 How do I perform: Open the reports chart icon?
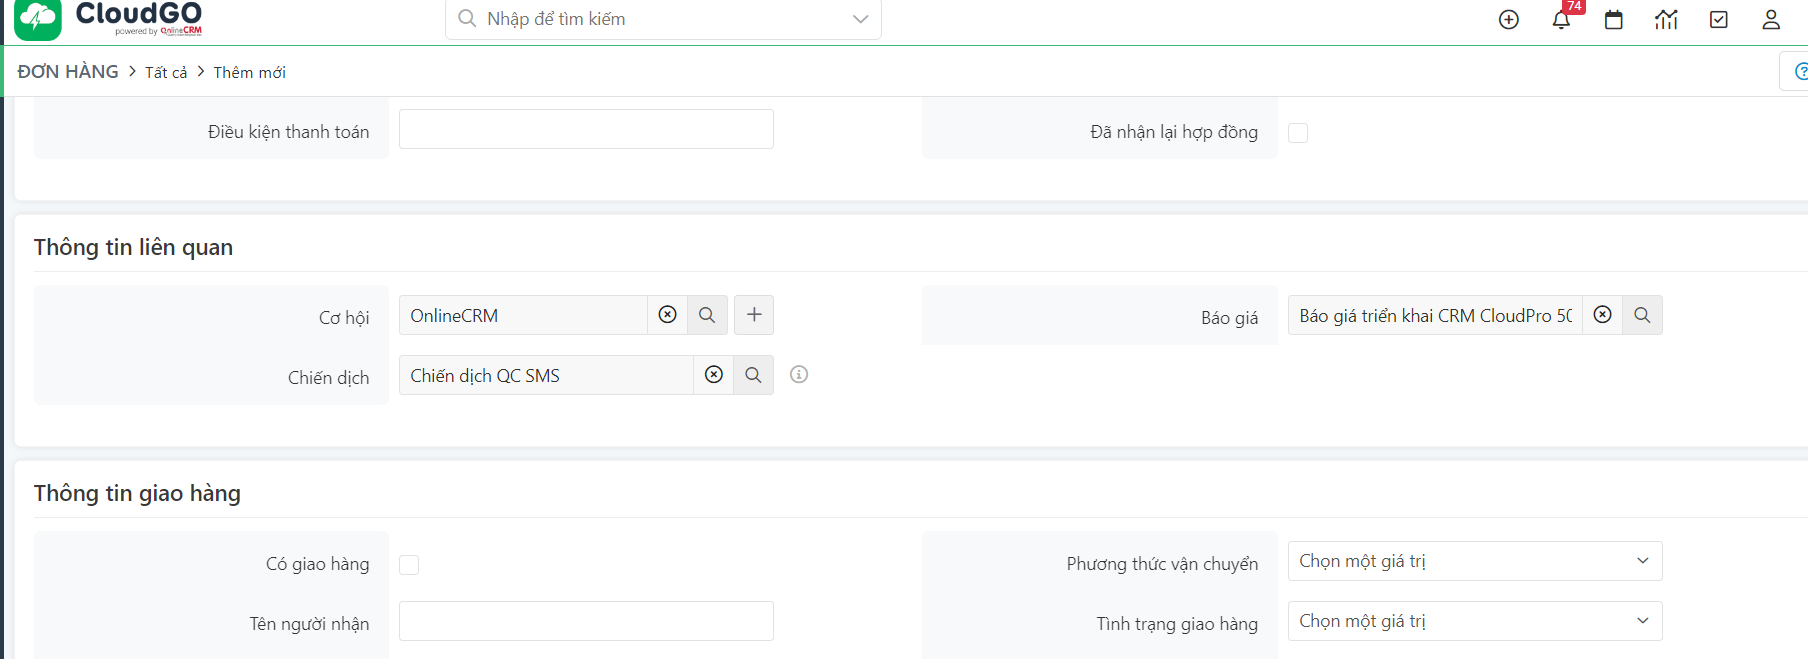click(1666, 20)
